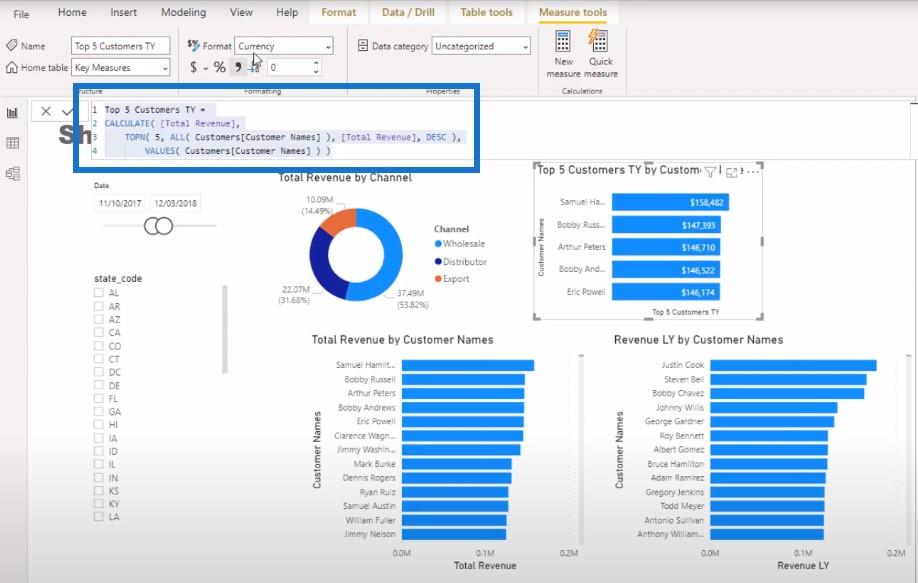Click the Quick measure icon
The height and width of the screenshot is (583, 918).
[598, 41]
